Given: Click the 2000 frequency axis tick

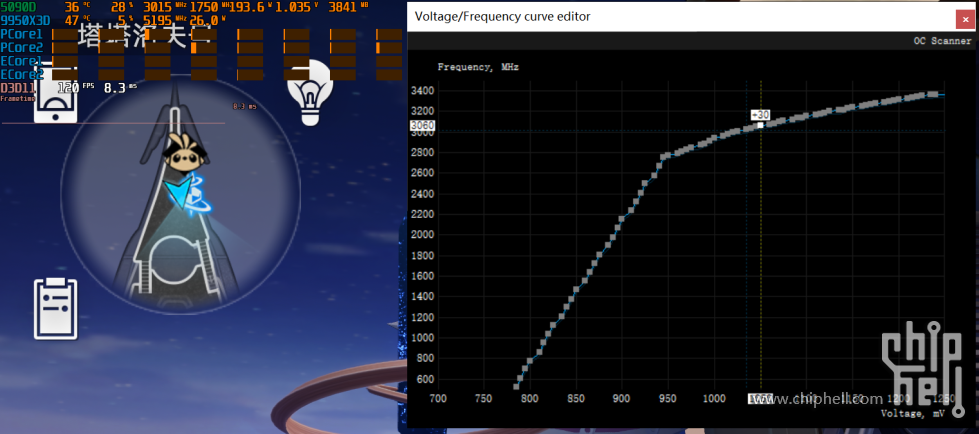Looking at the screenshot, I should 422,235.
